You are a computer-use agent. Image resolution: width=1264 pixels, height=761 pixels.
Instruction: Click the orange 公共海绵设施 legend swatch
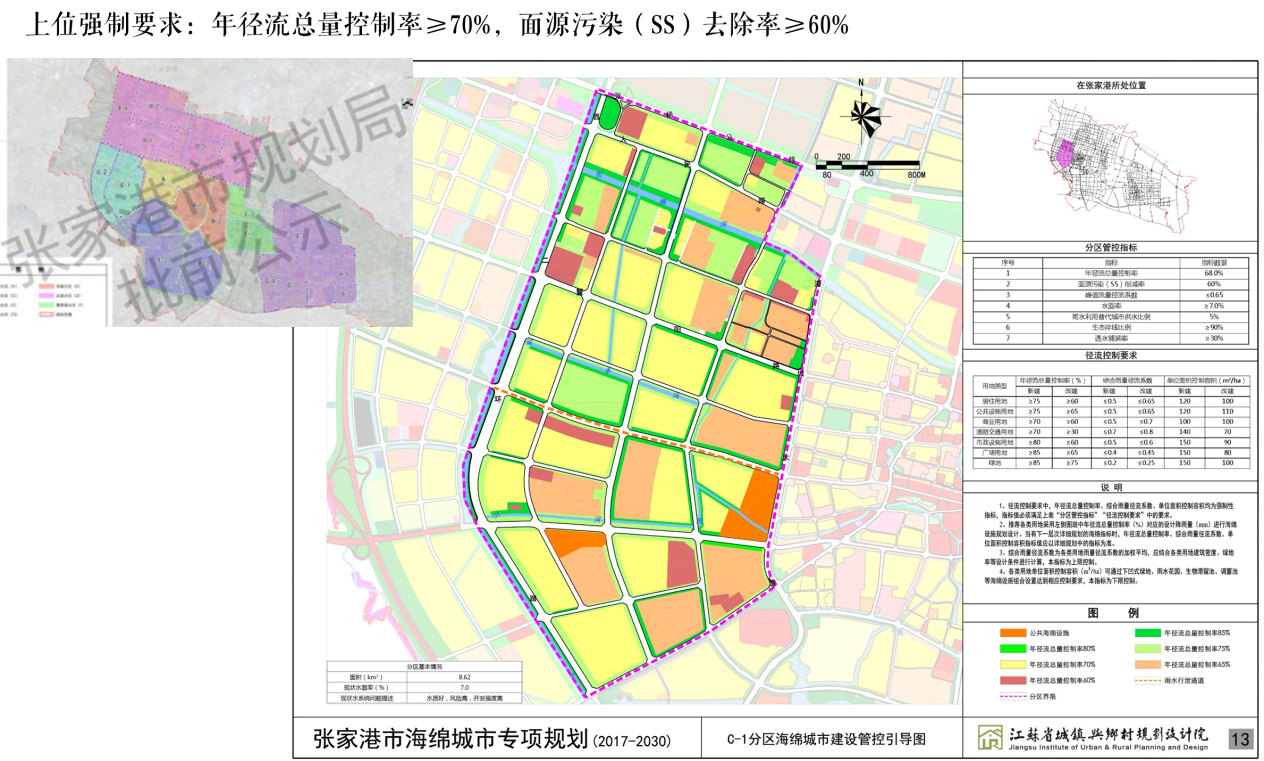click(1013, 633)
